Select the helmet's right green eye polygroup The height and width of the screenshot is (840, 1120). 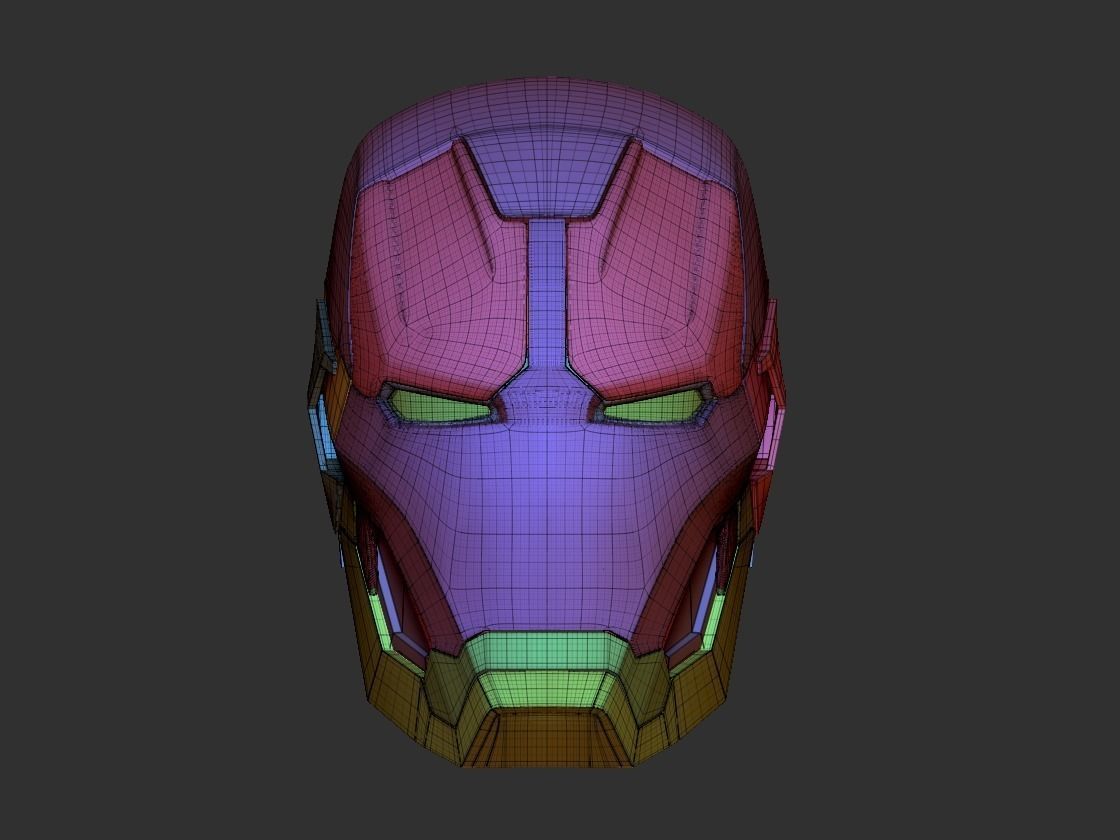(654, 406)
